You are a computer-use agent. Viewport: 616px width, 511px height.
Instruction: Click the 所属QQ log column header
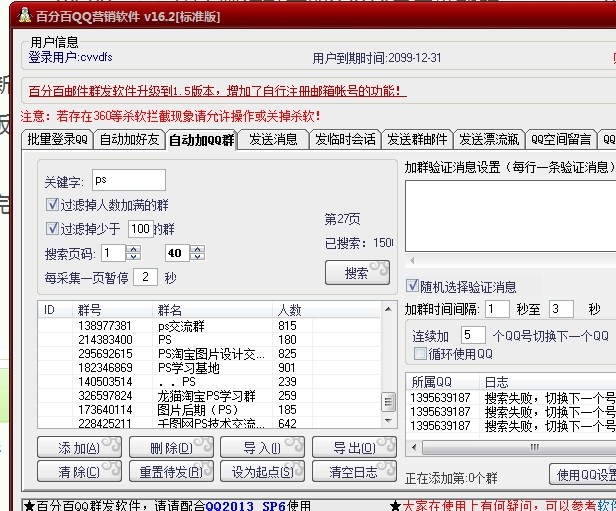click(442, 382)
